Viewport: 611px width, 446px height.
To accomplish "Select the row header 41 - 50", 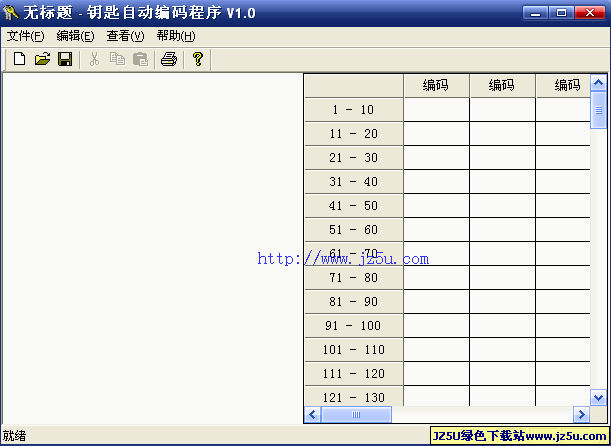I will pyautogui.click(x=353, y=206).
